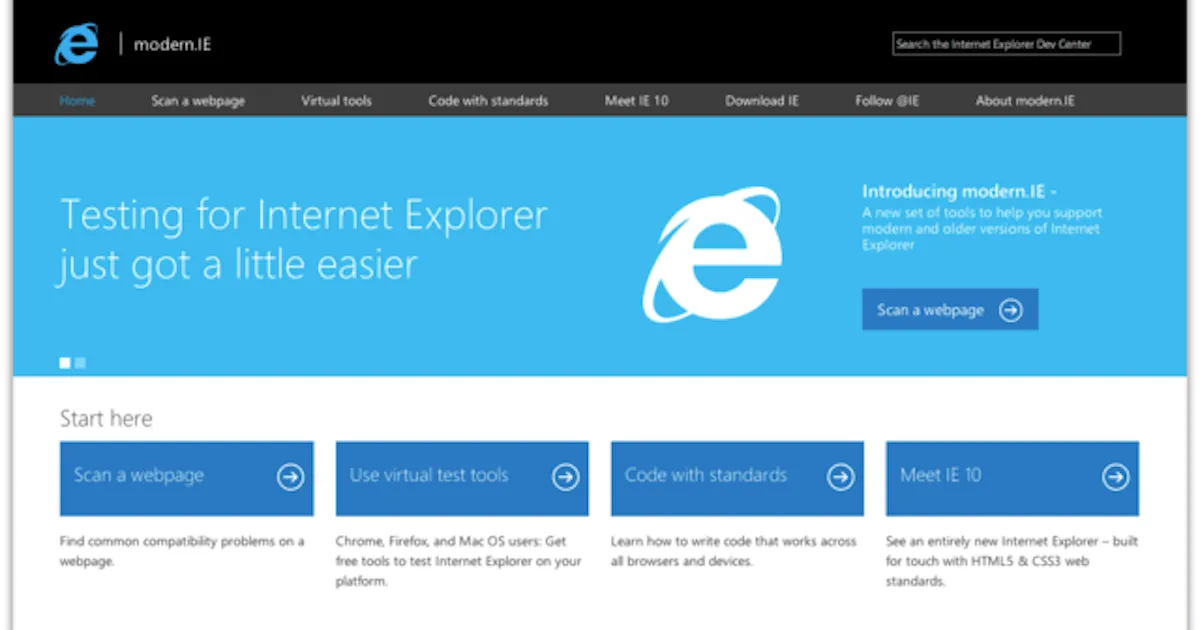Click the arrow icon on the Code with standards tile
The image size is (1200, 630).
[x=841, y=478]
